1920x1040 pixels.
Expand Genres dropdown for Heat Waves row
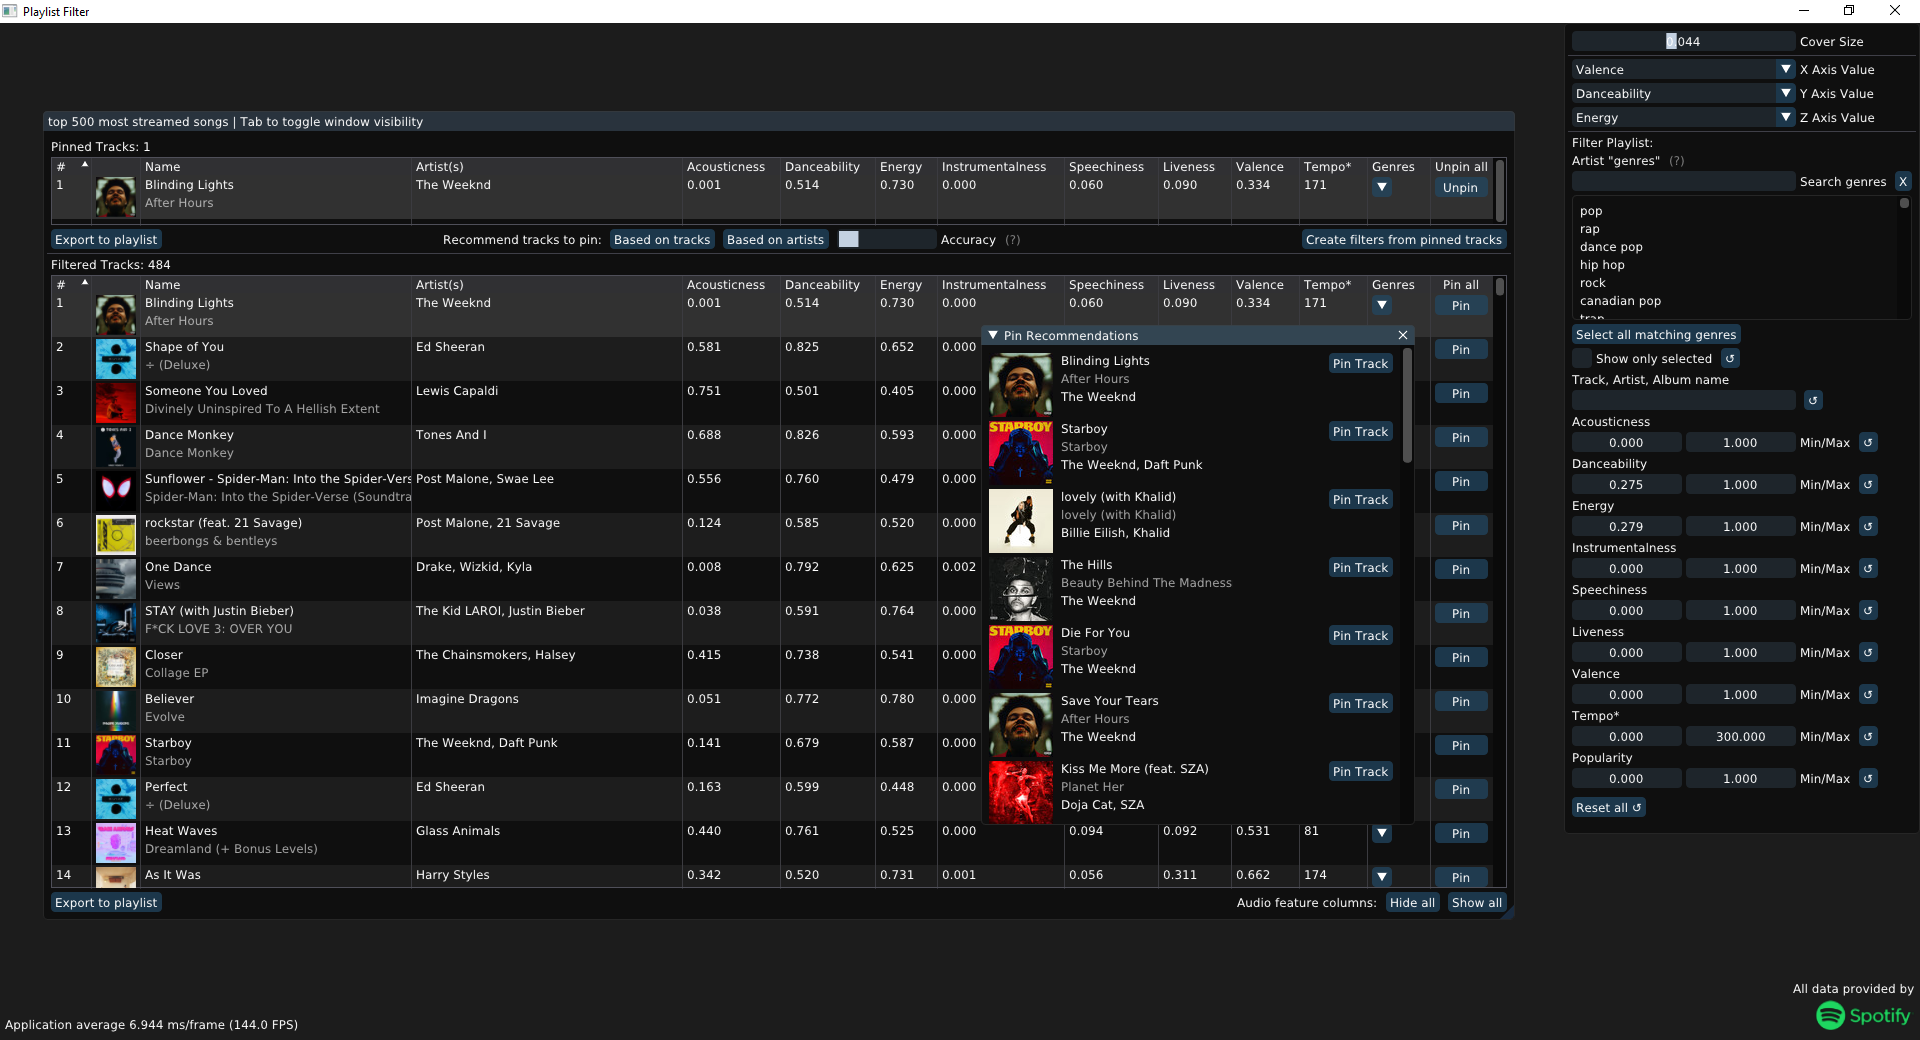(1382, 833)
